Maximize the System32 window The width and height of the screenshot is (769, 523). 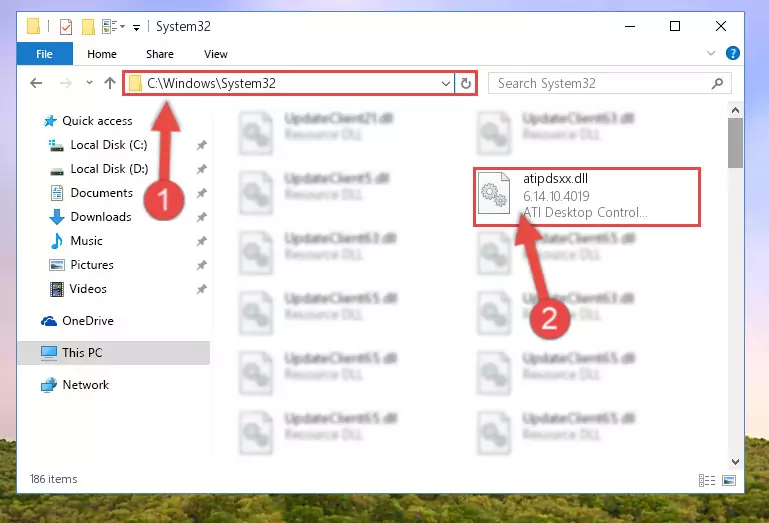coord(675,26)
